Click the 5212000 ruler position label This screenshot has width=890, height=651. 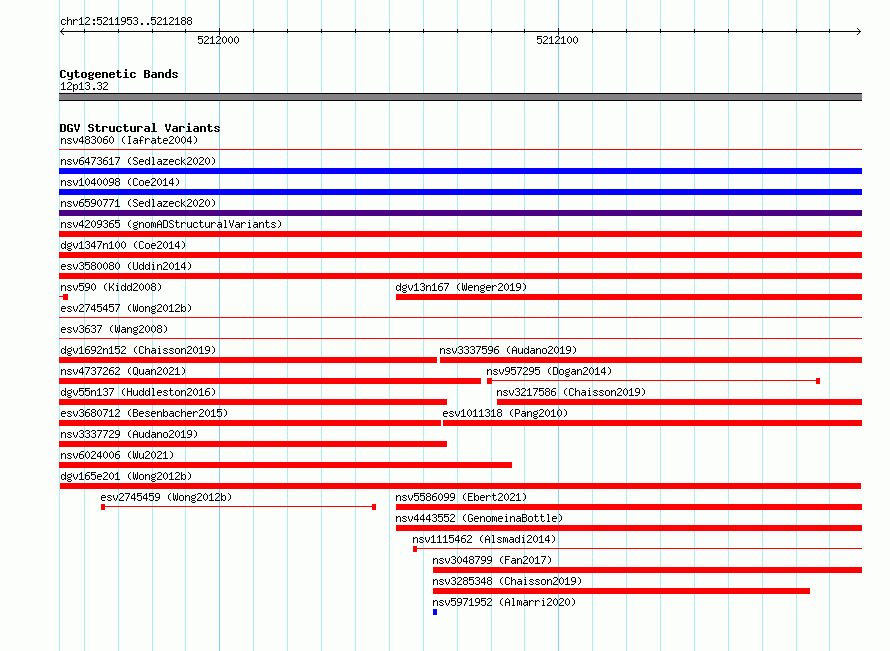point(218,40)
